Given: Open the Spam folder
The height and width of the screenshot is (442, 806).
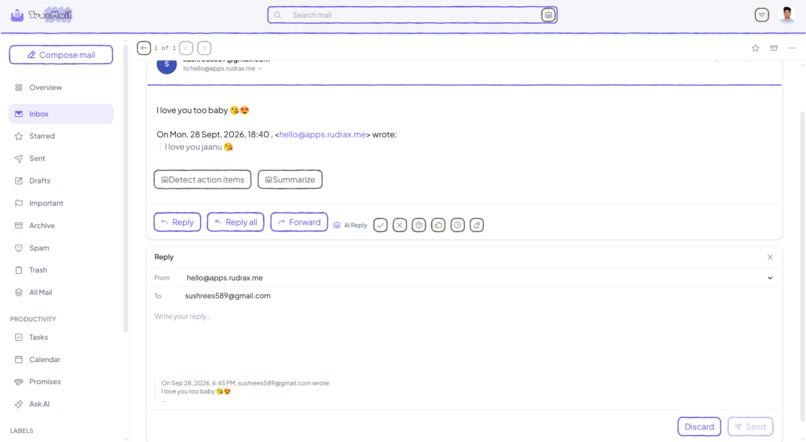Looking at the screenshot, I should point(61,248).
